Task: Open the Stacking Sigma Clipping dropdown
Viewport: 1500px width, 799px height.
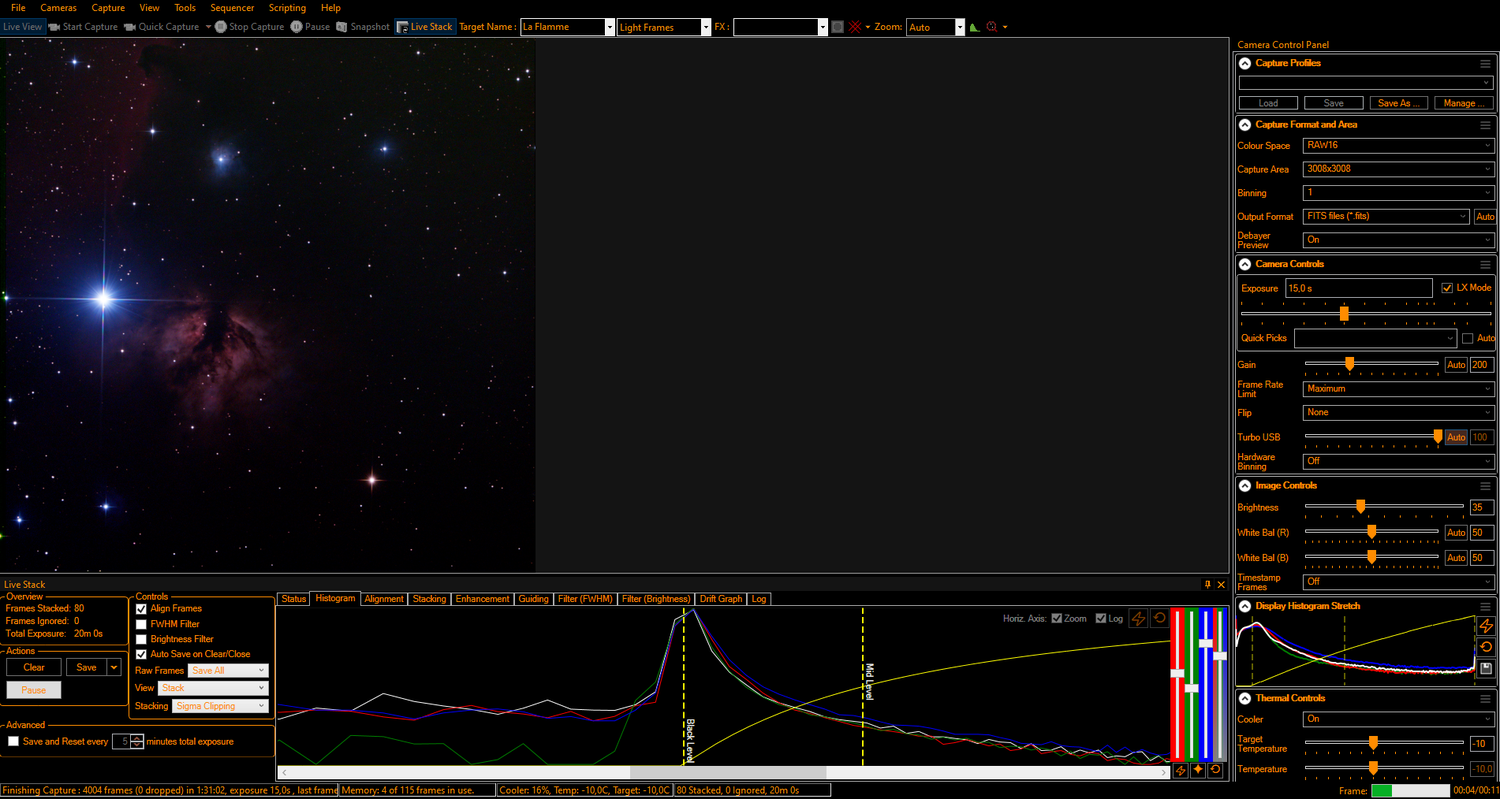Action: tap(220, 706)
